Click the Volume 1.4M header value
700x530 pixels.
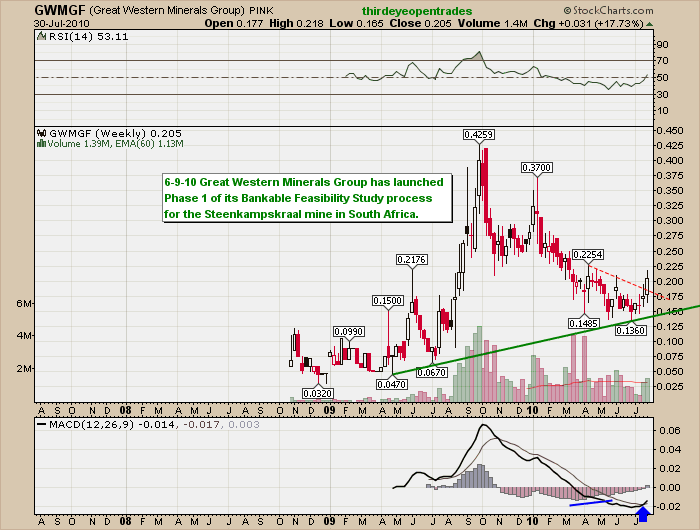[x=492, y=23]
